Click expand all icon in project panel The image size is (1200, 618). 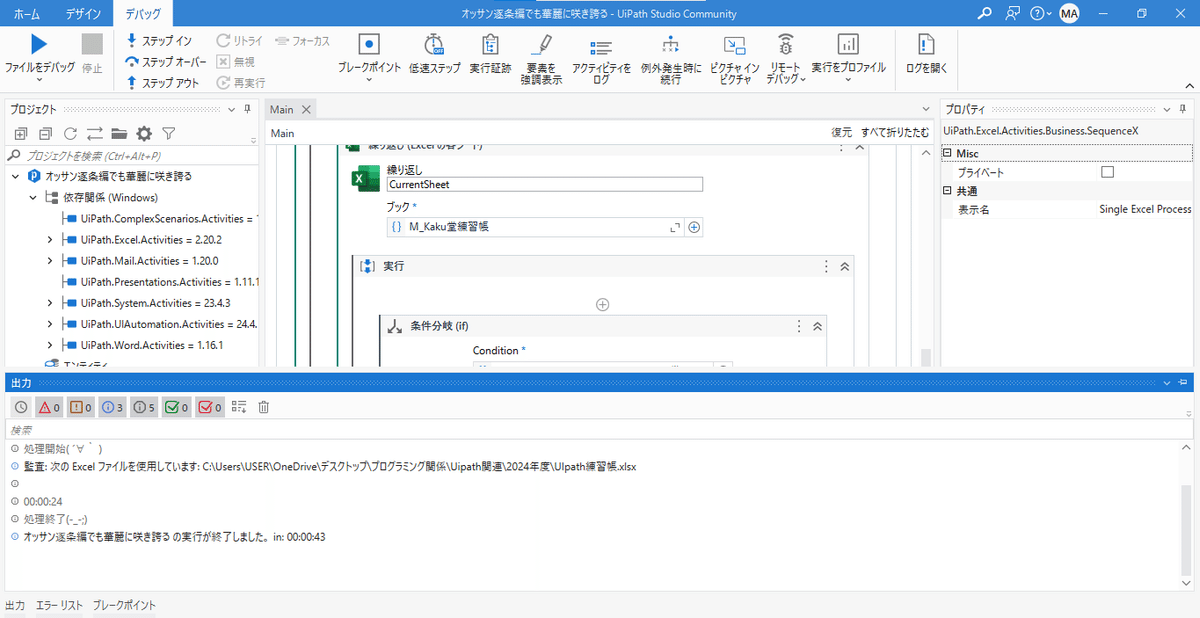pyautogui.click(x=21, y=133)
